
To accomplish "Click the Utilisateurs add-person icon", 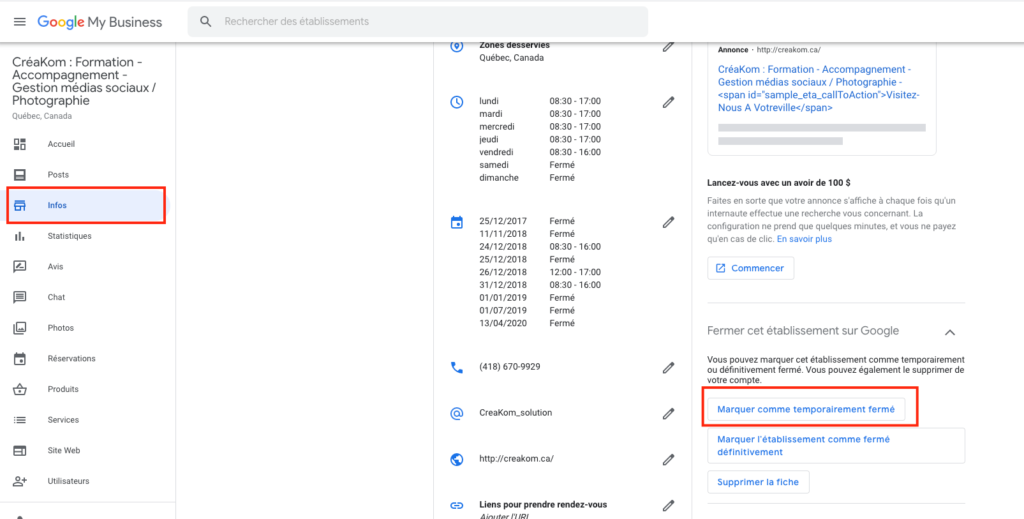I will coord(20,481).
